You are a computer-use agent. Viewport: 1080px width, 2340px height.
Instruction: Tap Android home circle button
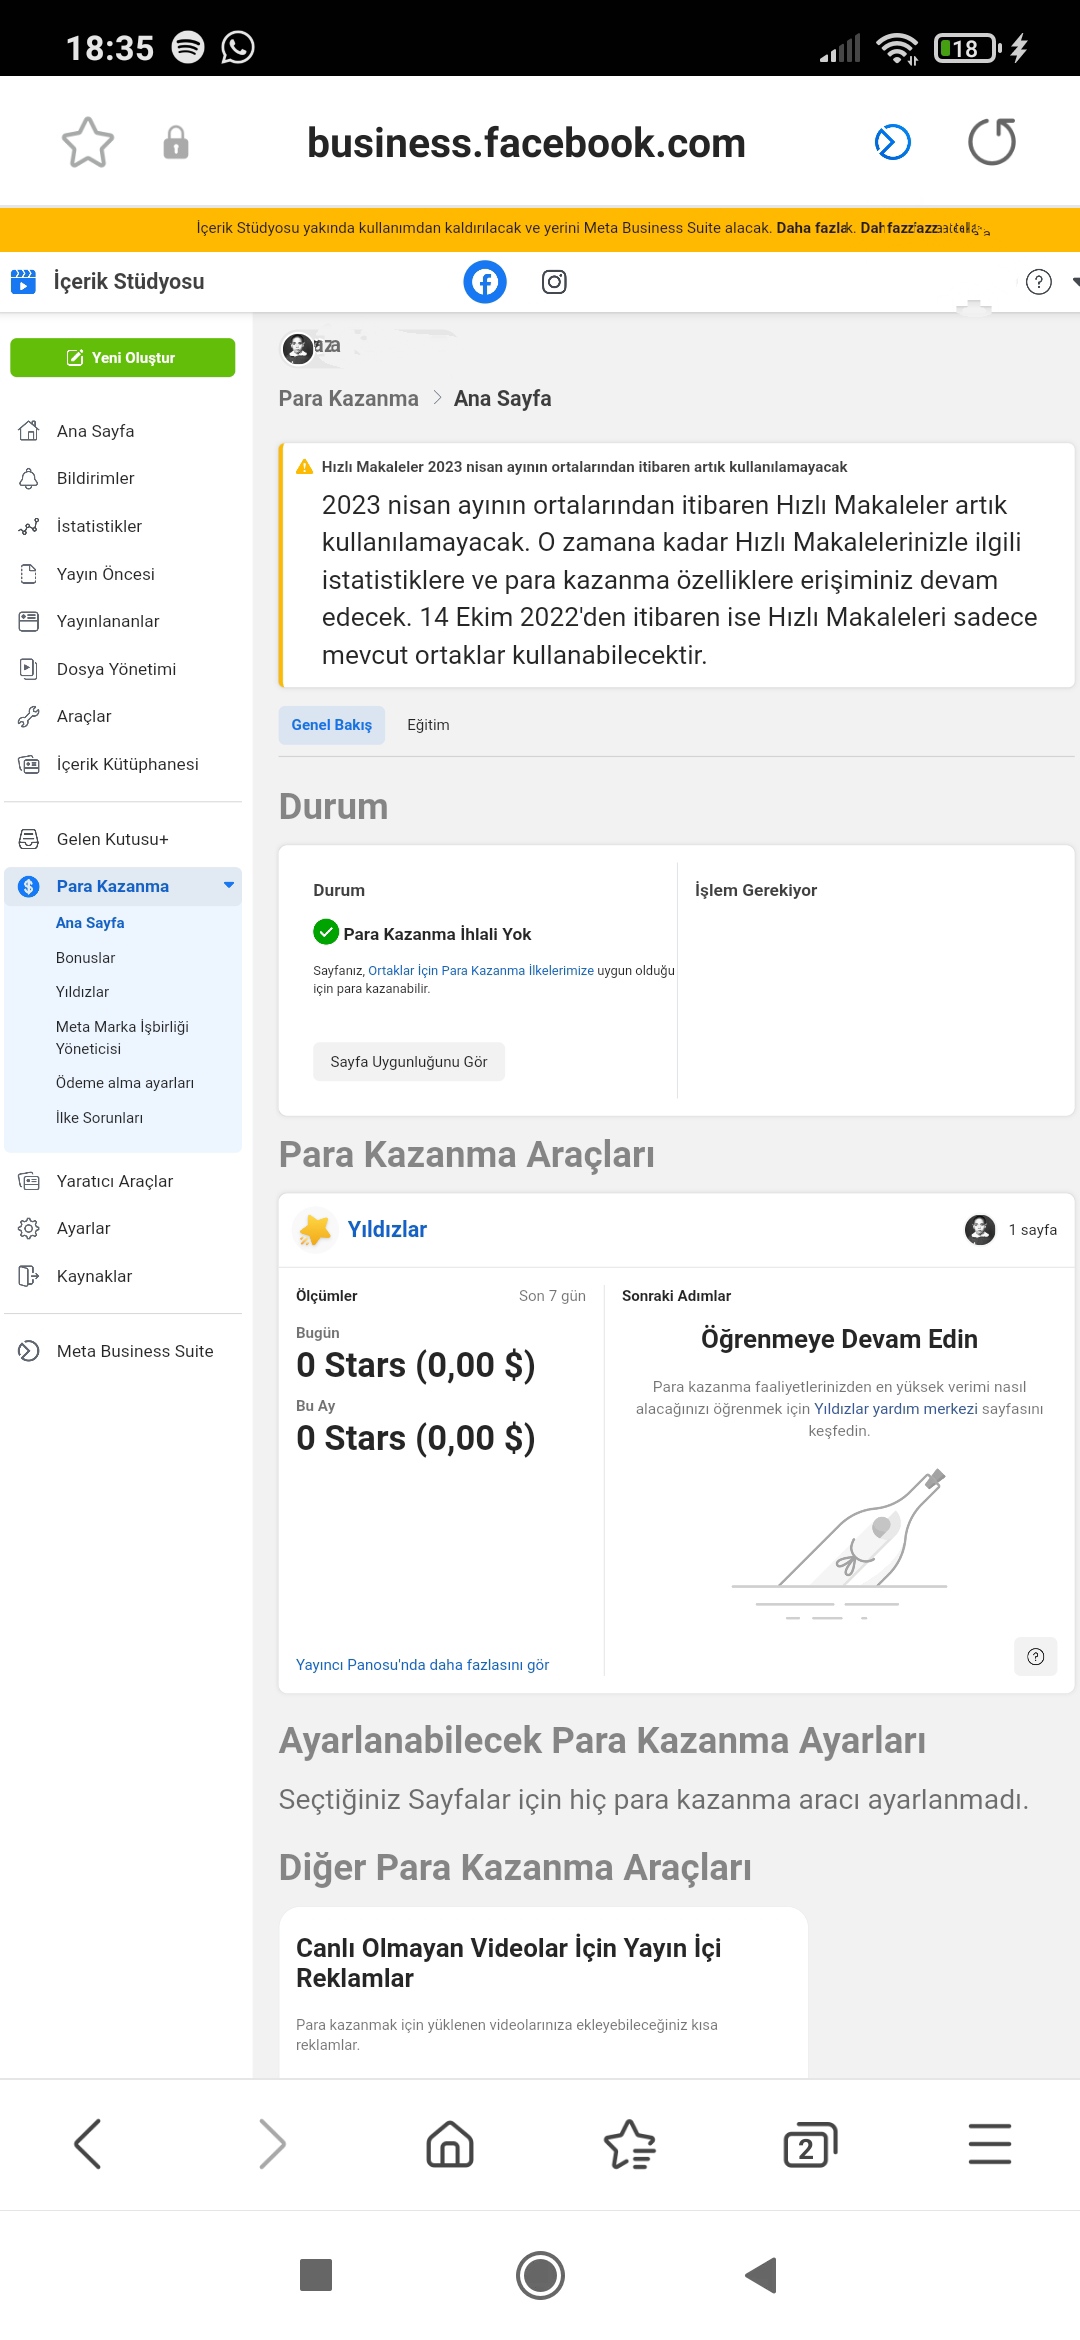(x=540, y=2275)
